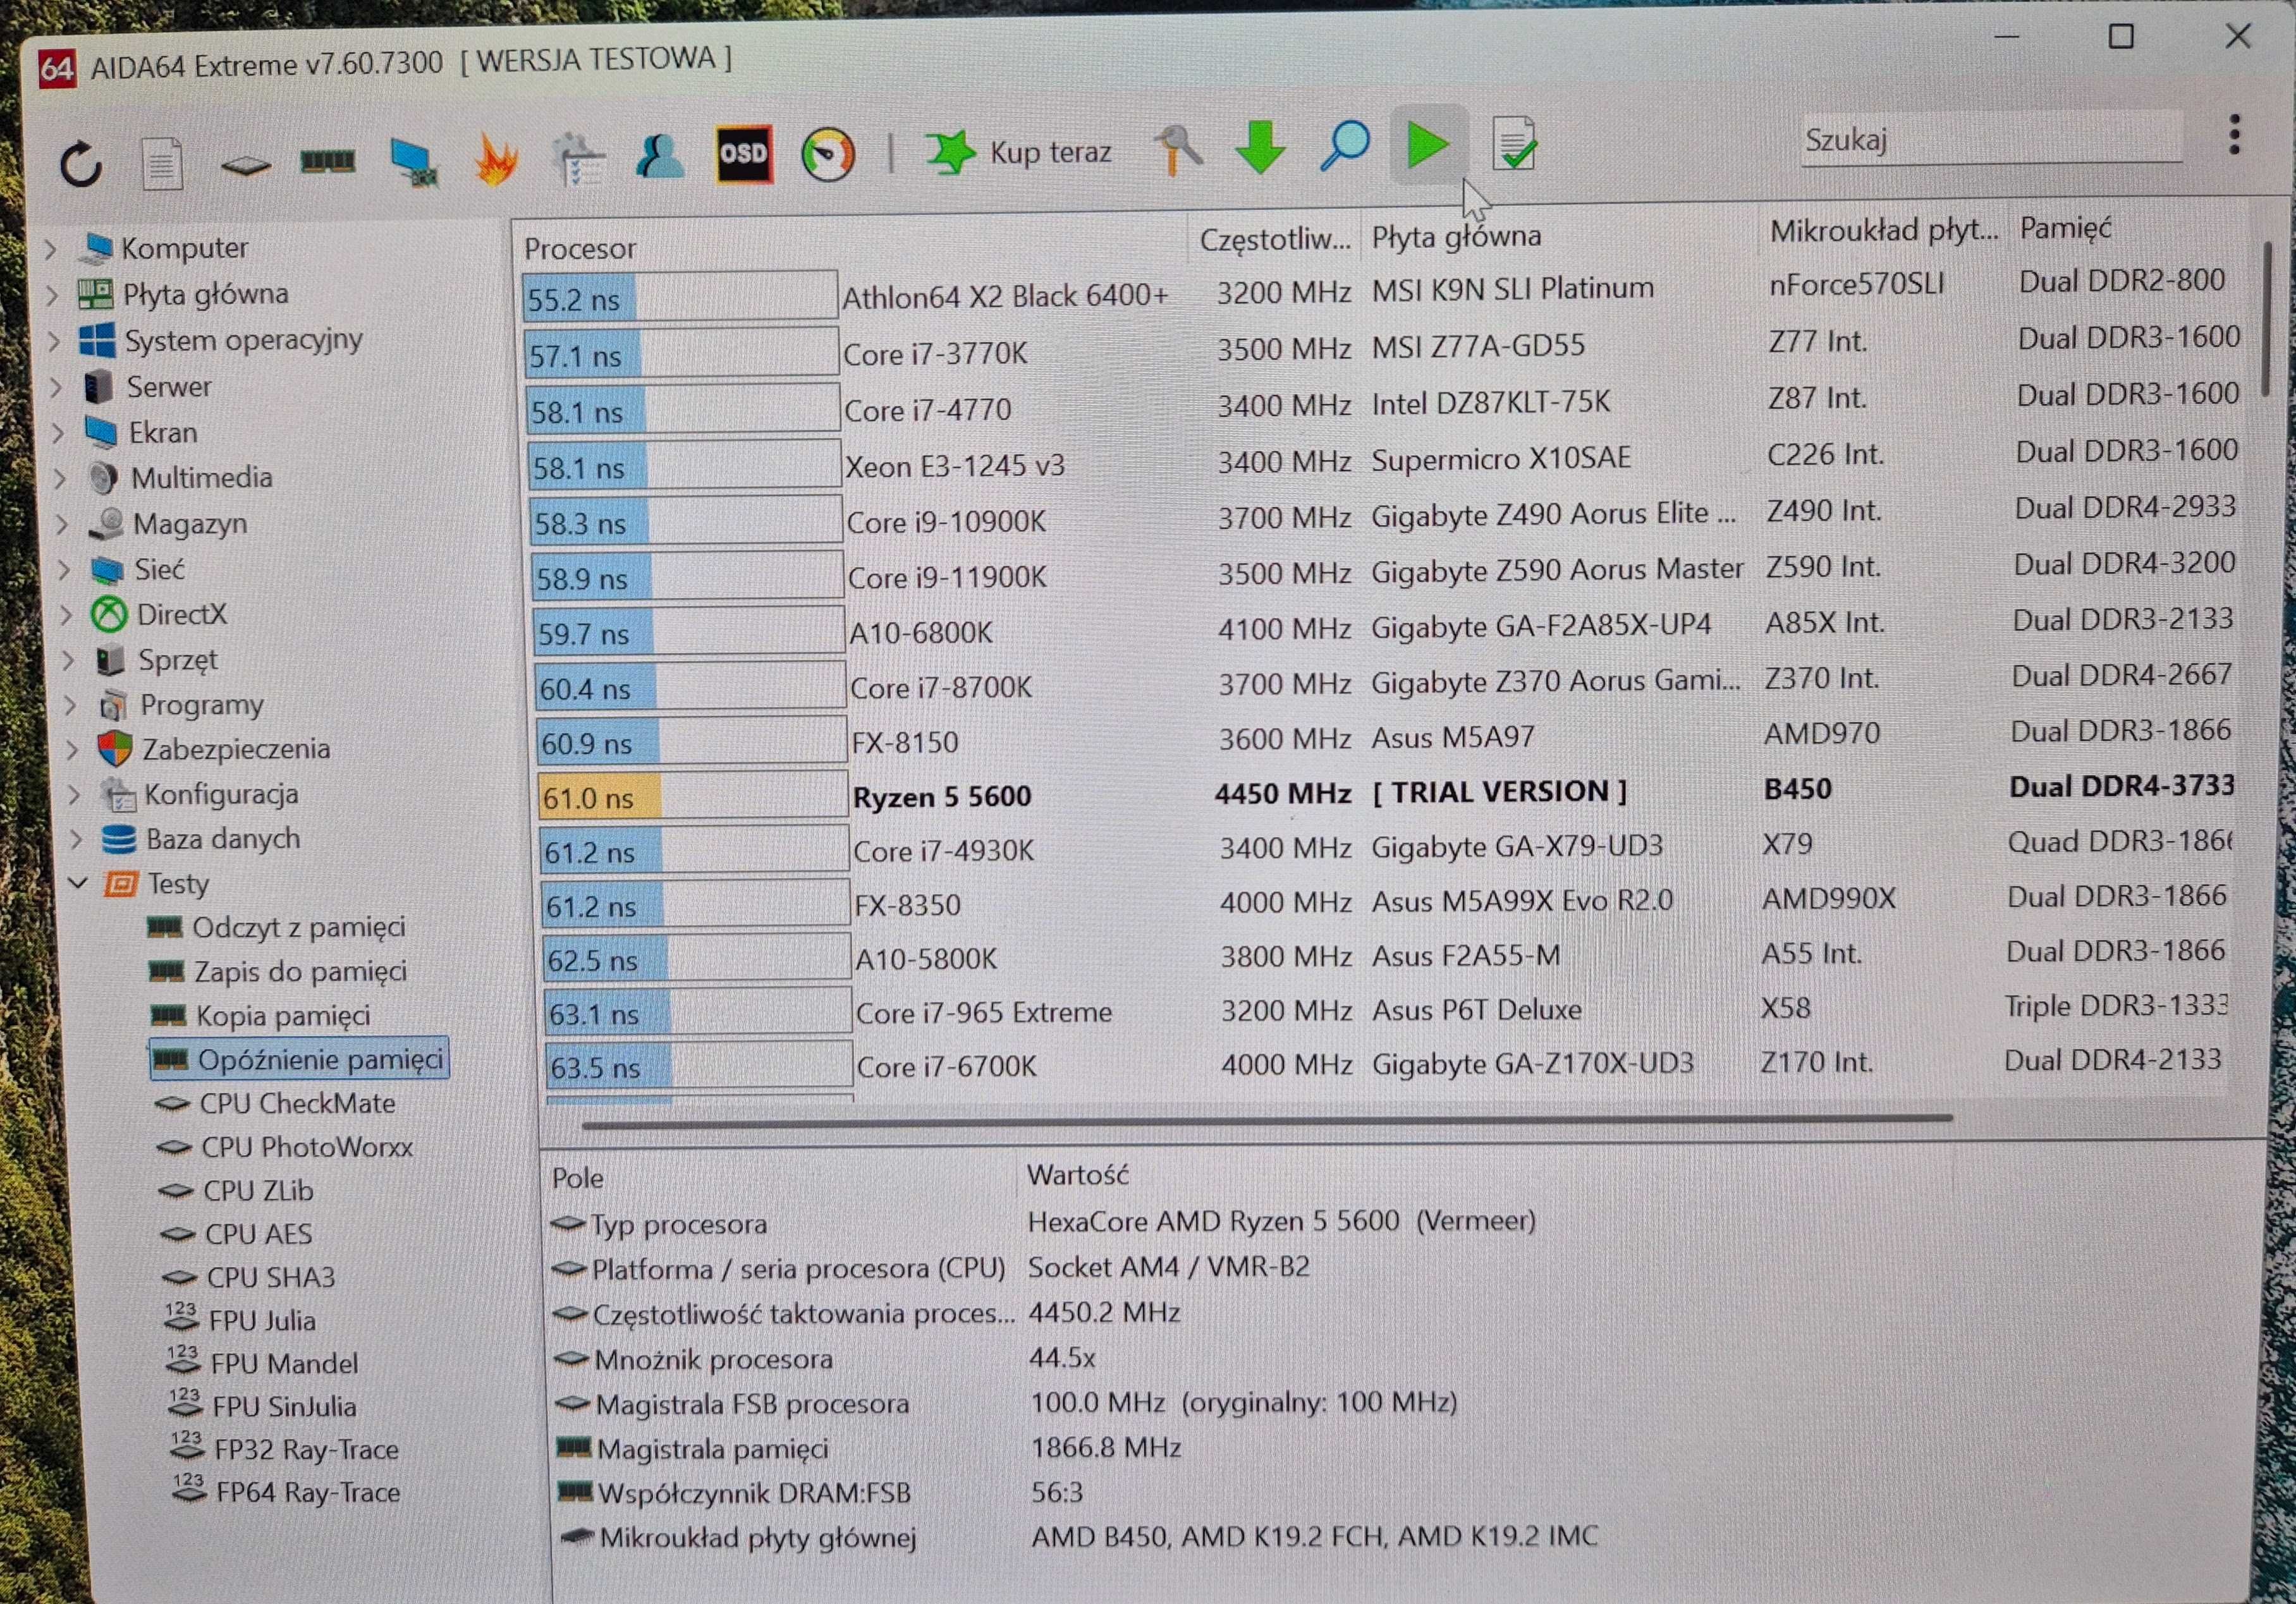Expand the Magazyn tree node

(63, 524)
